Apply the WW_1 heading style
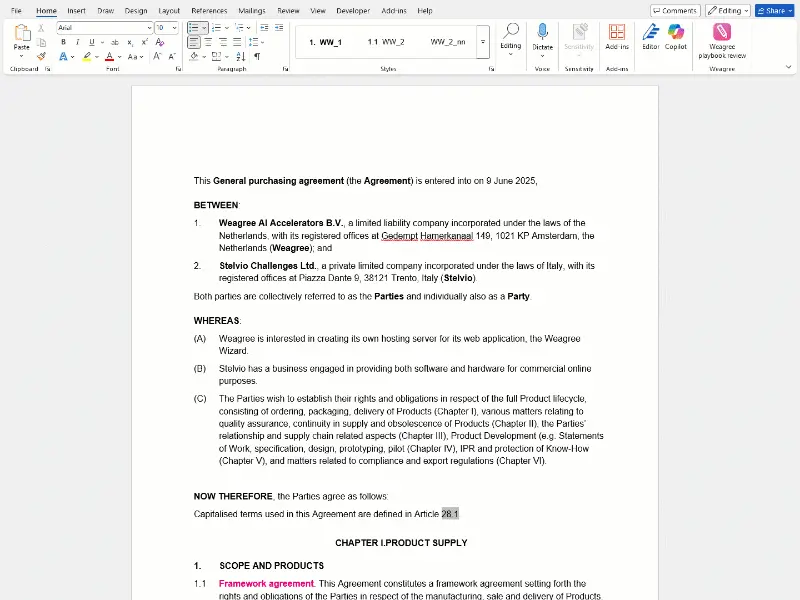 [326, 42]
